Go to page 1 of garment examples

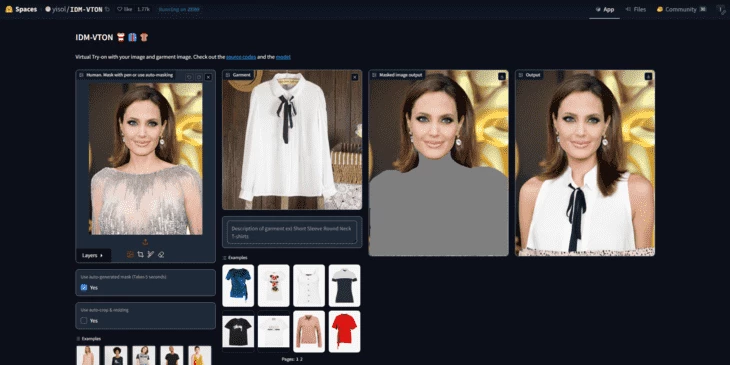tap(297, 359)
